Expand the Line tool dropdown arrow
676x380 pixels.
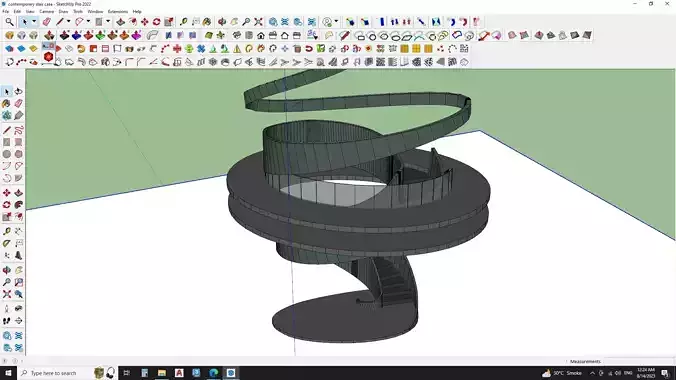(68, 22)
